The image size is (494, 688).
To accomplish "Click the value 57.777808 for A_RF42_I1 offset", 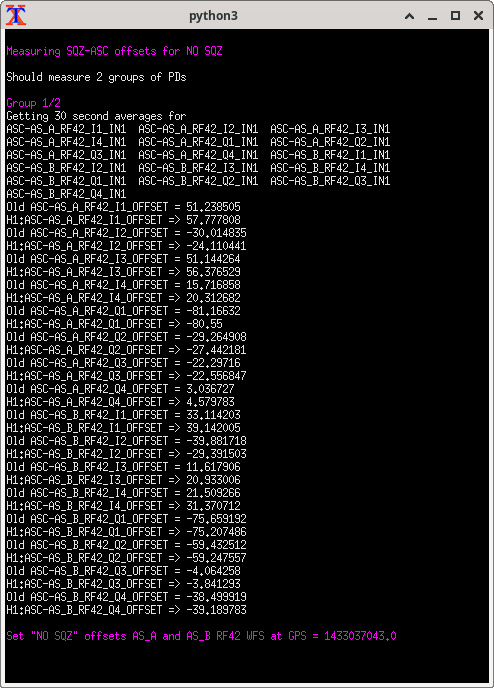I will pyautogui.click(x=213, y=220).
